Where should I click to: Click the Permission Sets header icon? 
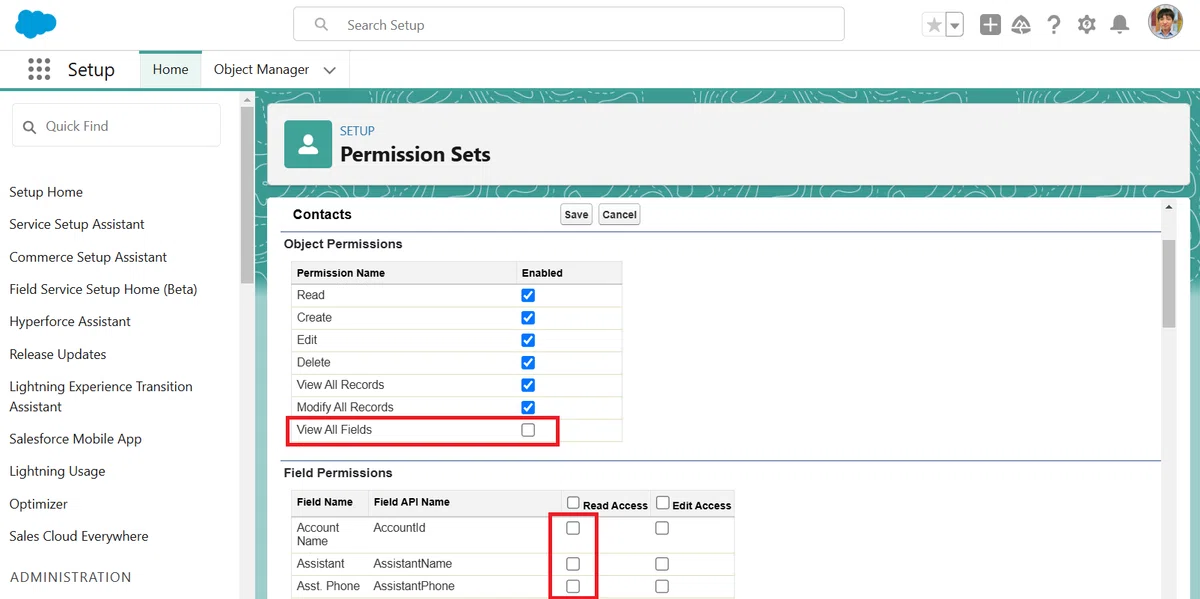tap(308, 145)
